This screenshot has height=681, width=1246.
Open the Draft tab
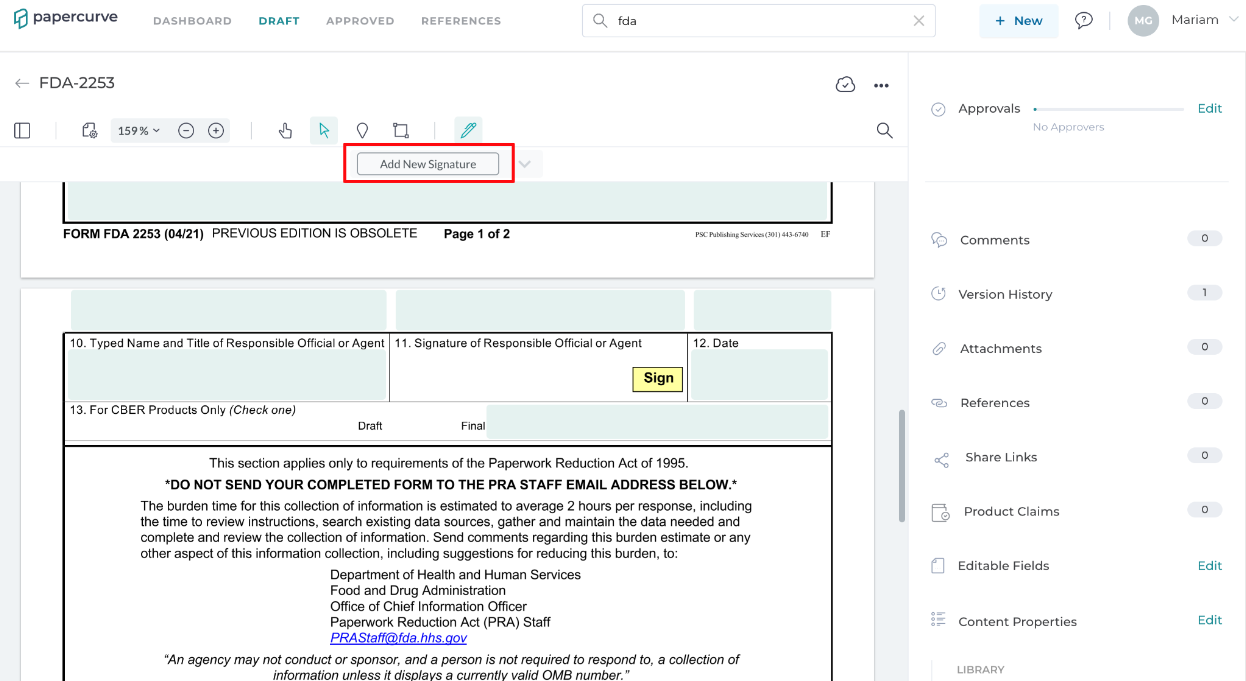(279, 21)
